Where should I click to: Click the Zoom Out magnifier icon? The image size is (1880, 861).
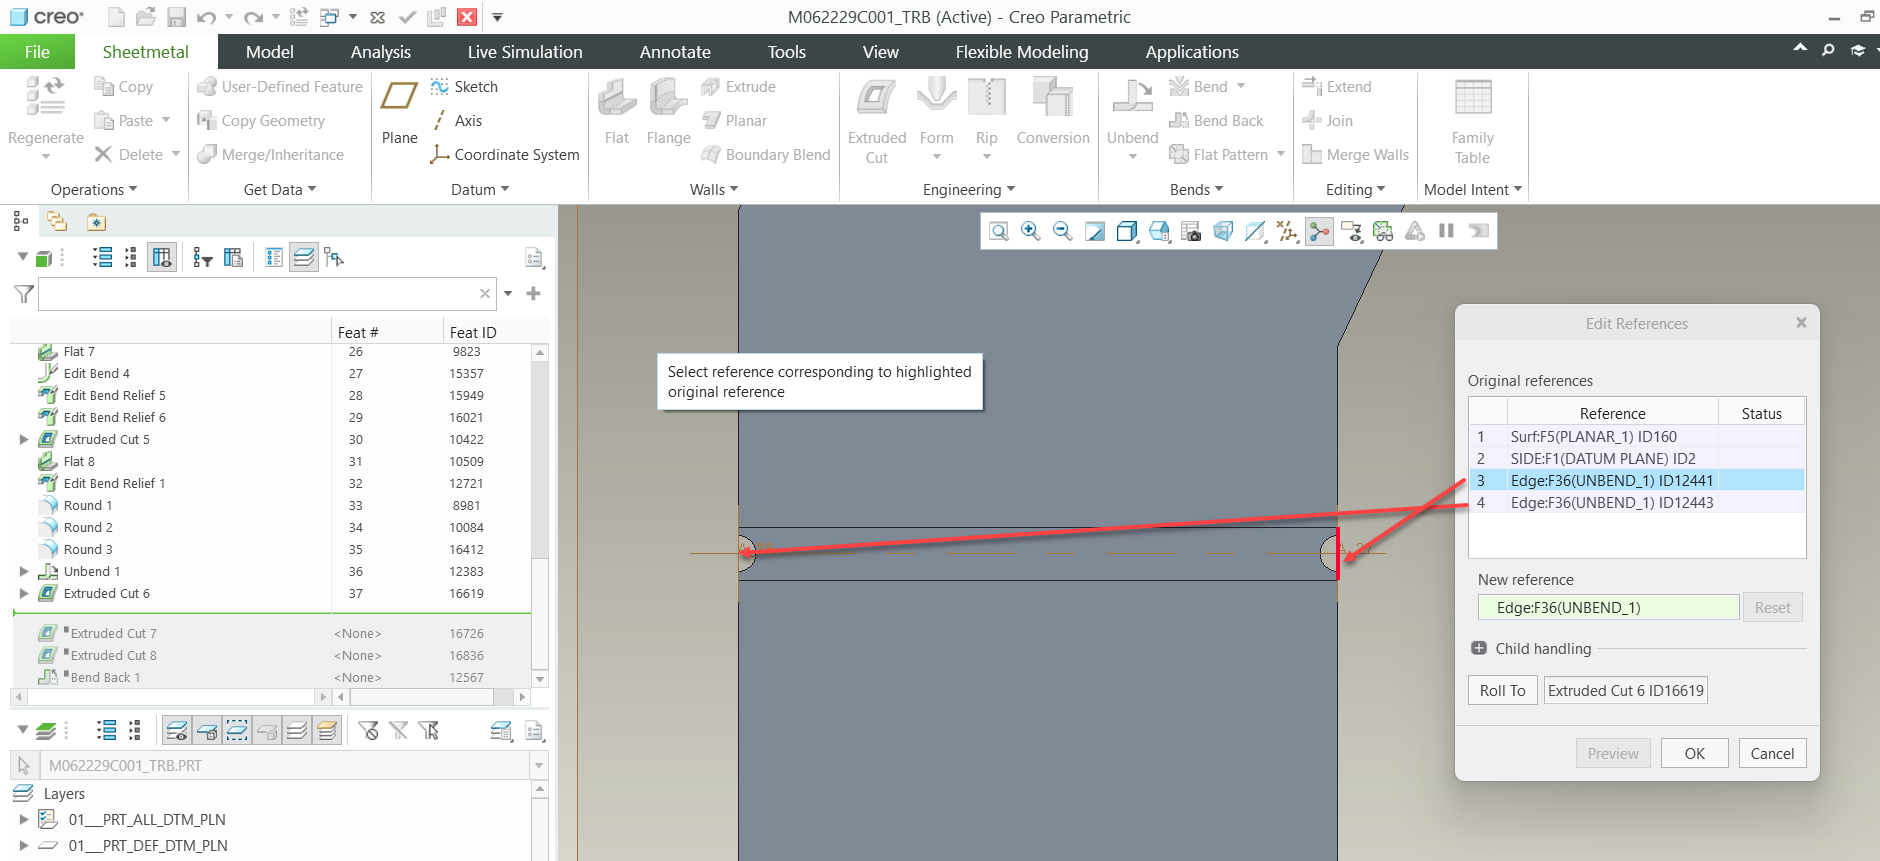pos(1062,231)
